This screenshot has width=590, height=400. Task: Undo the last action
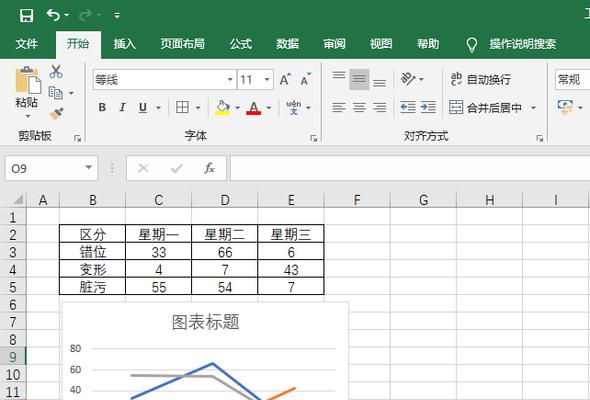[53, 15]
